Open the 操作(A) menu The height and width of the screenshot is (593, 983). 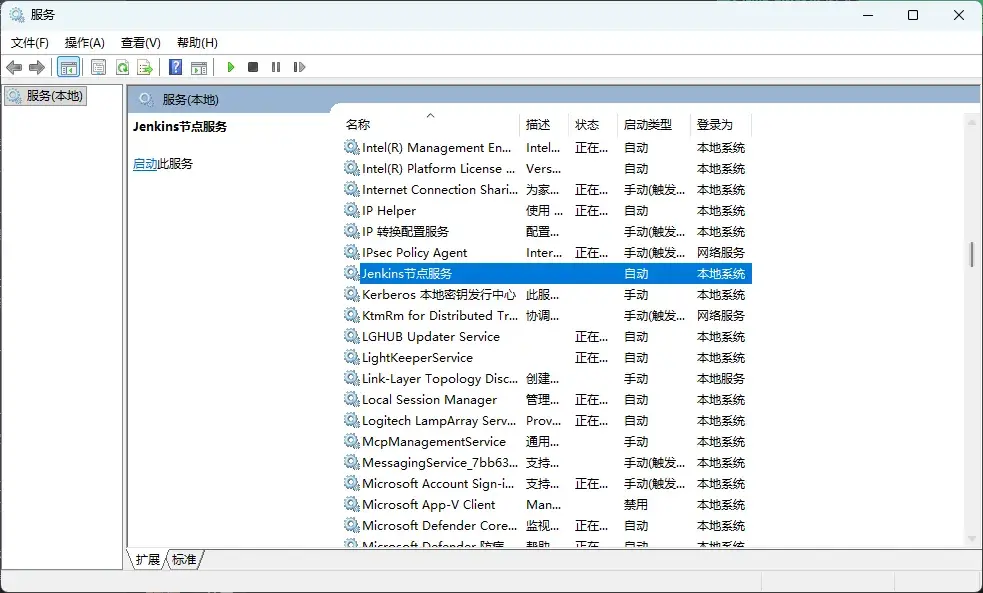[85, 42]
